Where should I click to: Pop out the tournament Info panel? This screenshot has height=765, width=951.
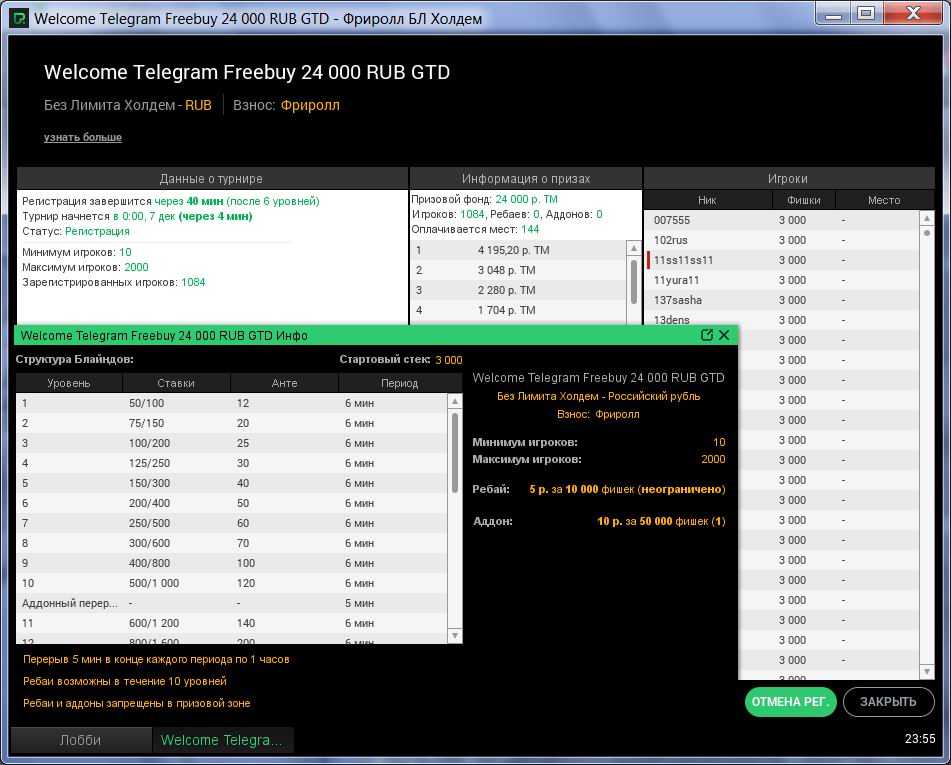(x=707, y=335)
